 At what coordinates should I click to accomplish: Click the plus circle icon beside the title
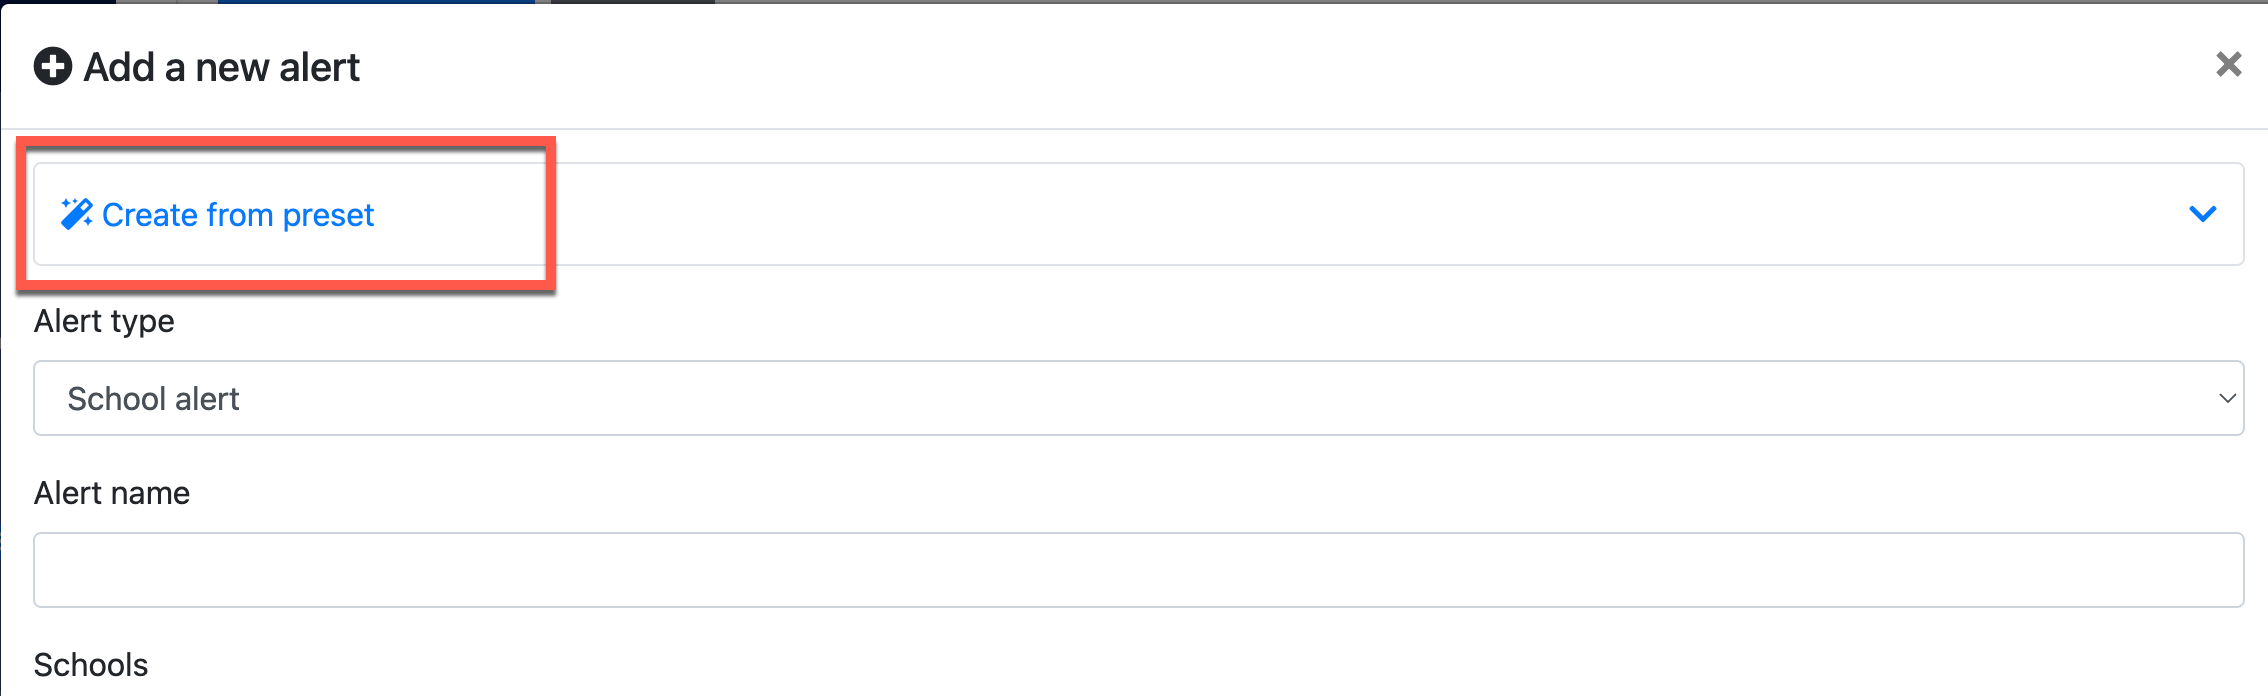coord(53,67)
